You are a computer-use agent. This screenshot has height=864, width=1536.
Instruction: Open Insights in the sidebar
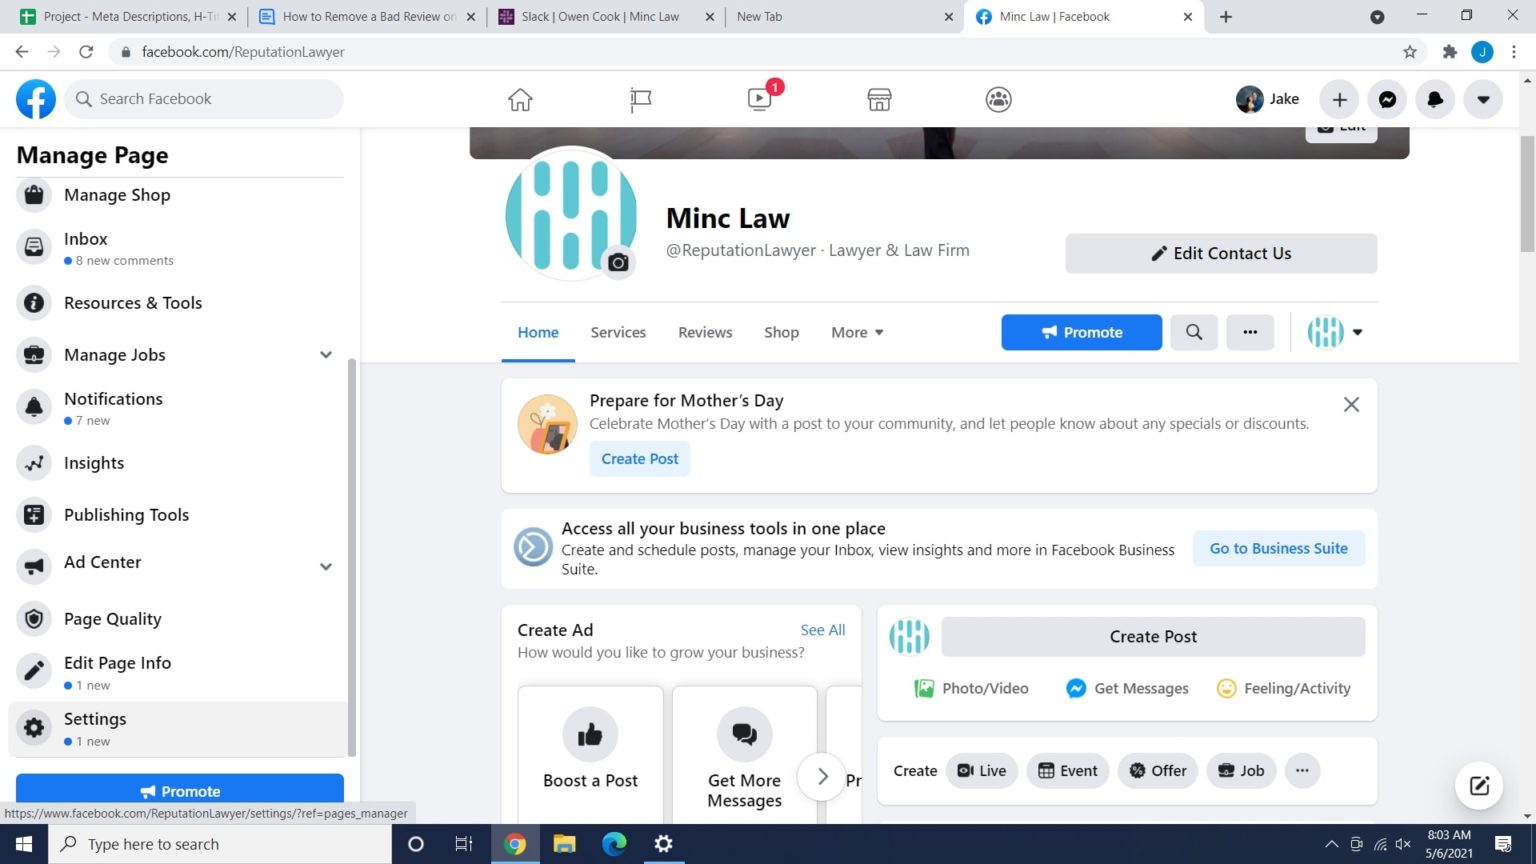tap(180, 463)
